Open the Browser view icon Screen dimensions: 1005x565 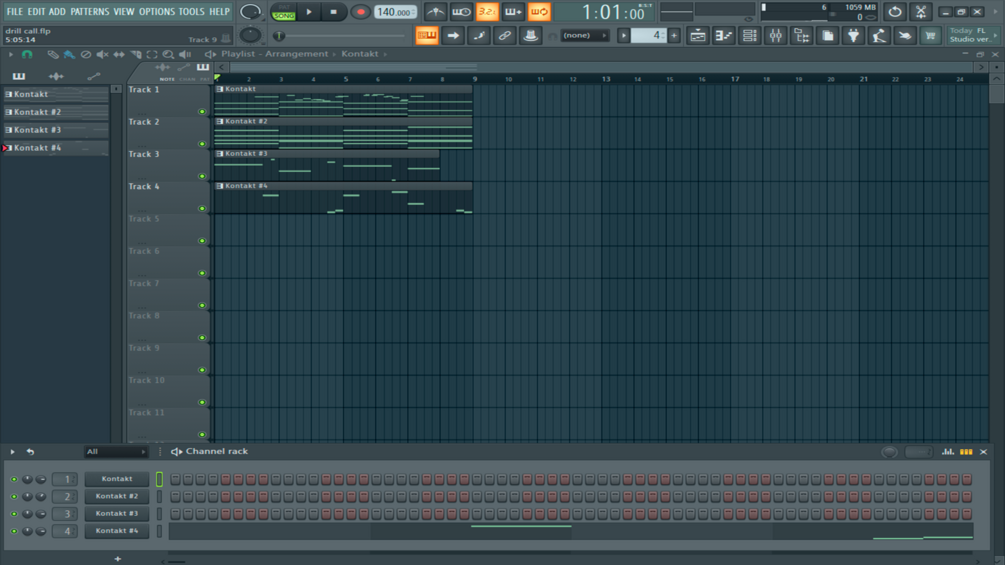pos(801,36)
